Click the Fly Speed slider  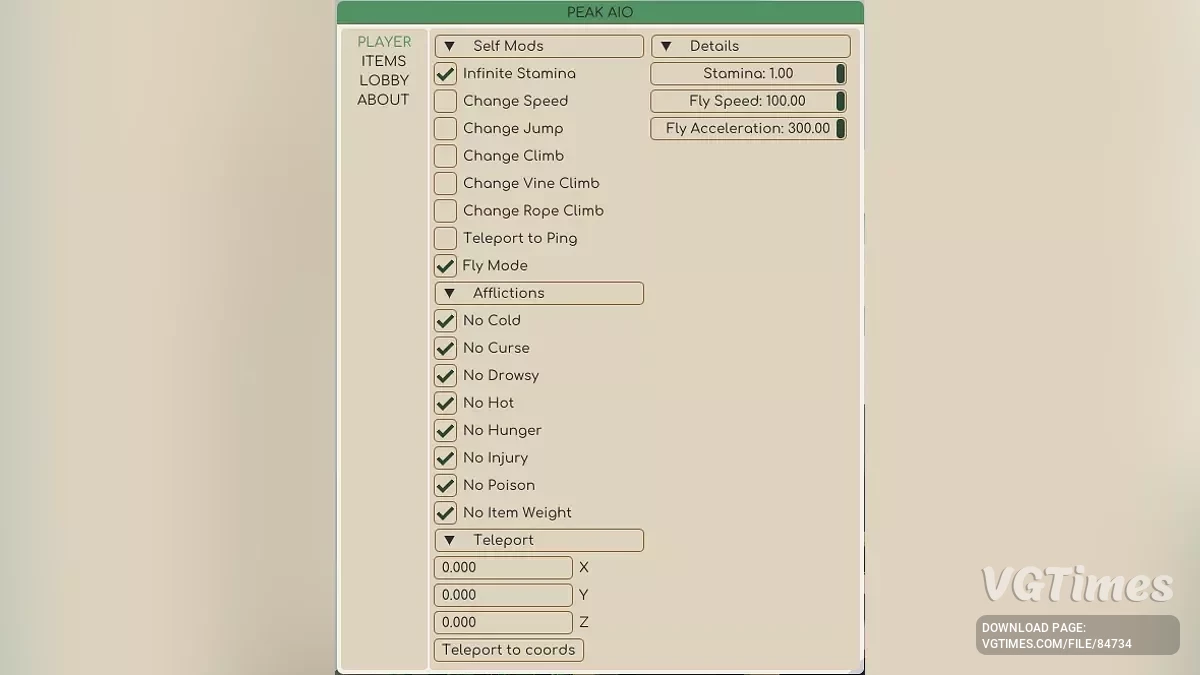pyautogui.click(x=747, y=101)
